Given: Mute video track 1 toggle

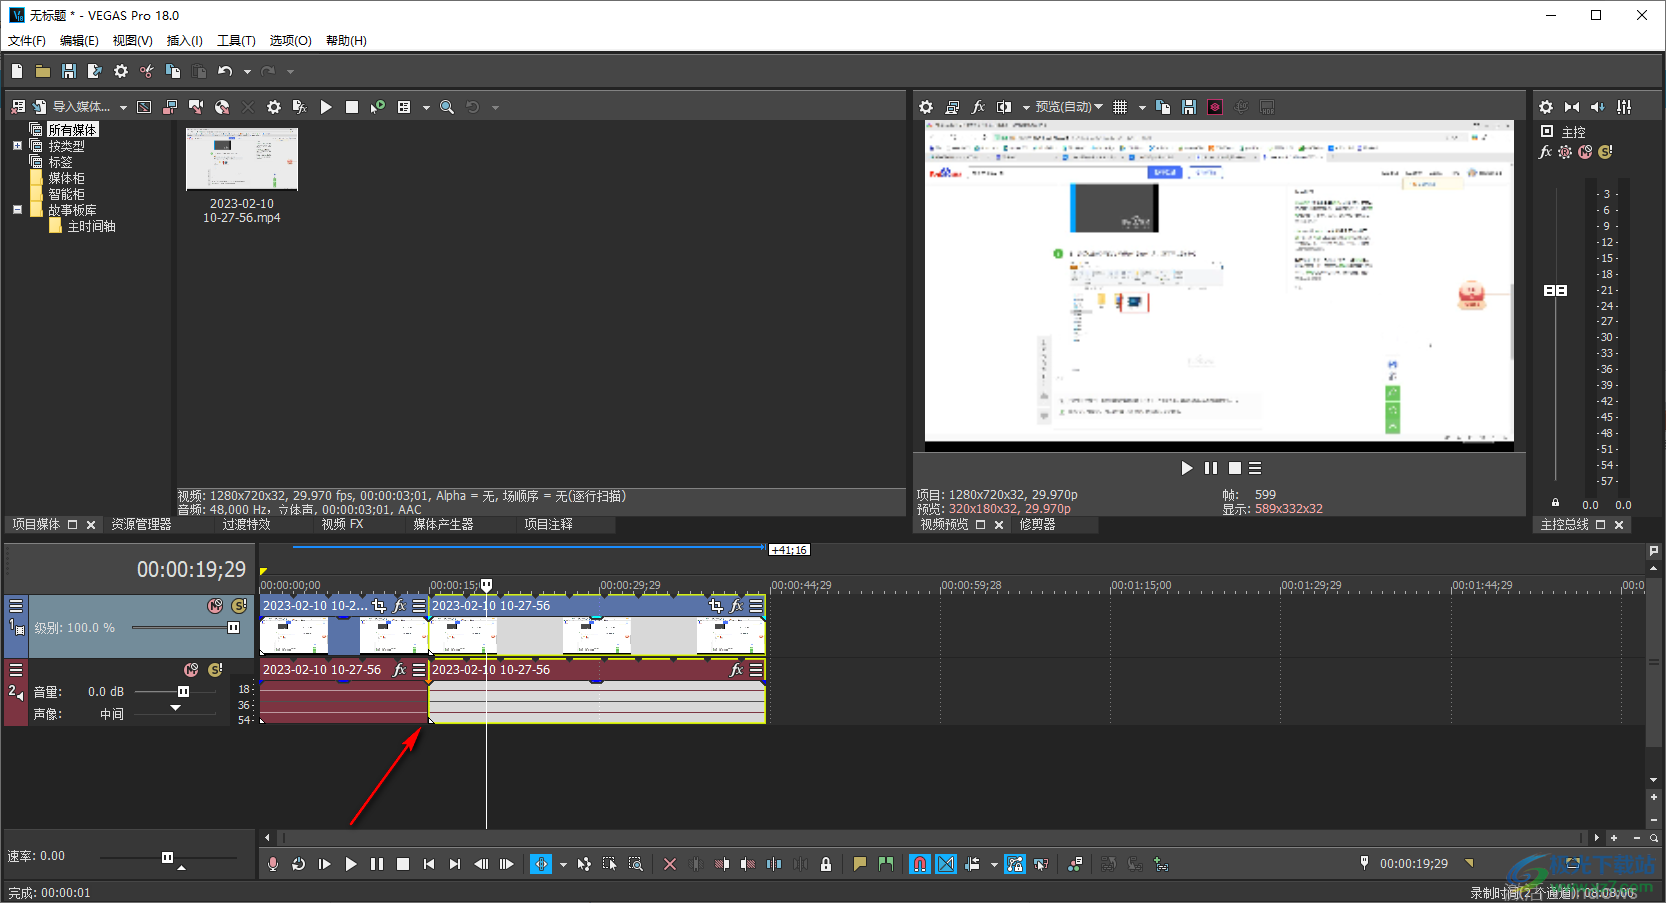Looking at the screenshot, I should click(x=215, y=606).
